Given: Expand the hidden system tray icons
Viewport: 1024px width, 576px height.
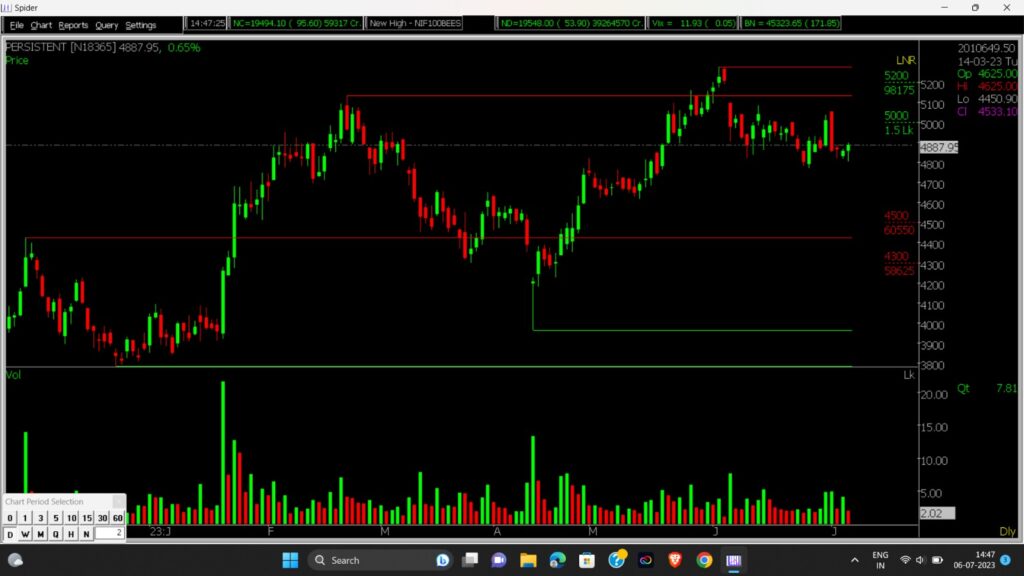Looking at the screenshot, I should tap(854, 560).
